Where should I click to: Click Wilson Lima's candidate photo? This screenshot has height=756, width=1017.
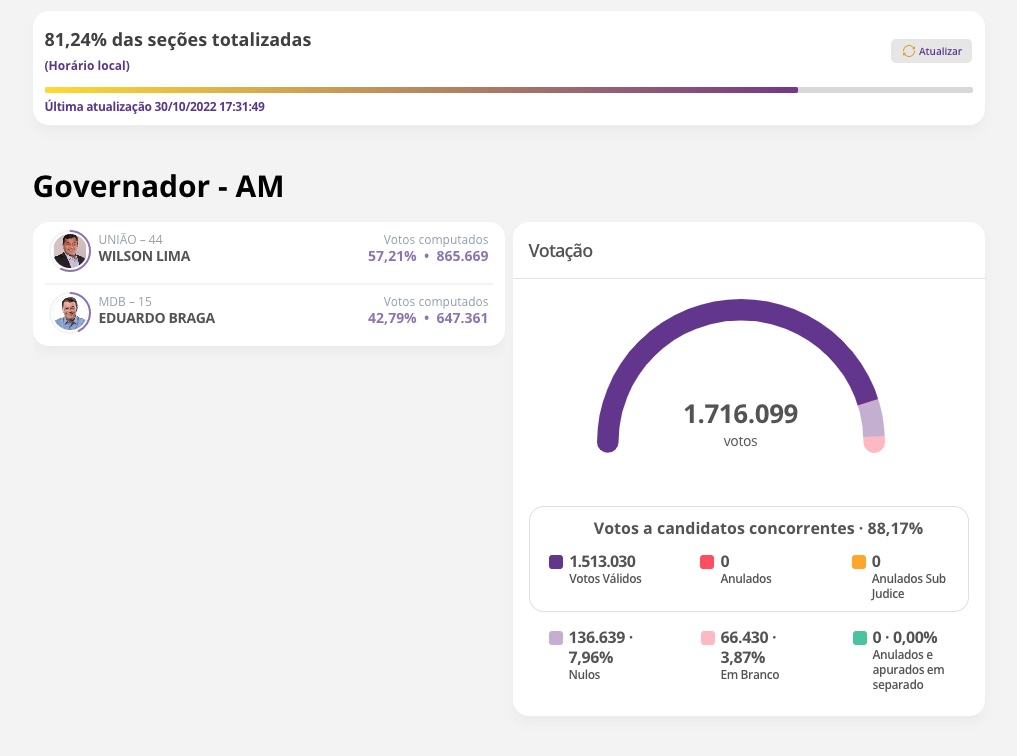click(x=70, y=251)
